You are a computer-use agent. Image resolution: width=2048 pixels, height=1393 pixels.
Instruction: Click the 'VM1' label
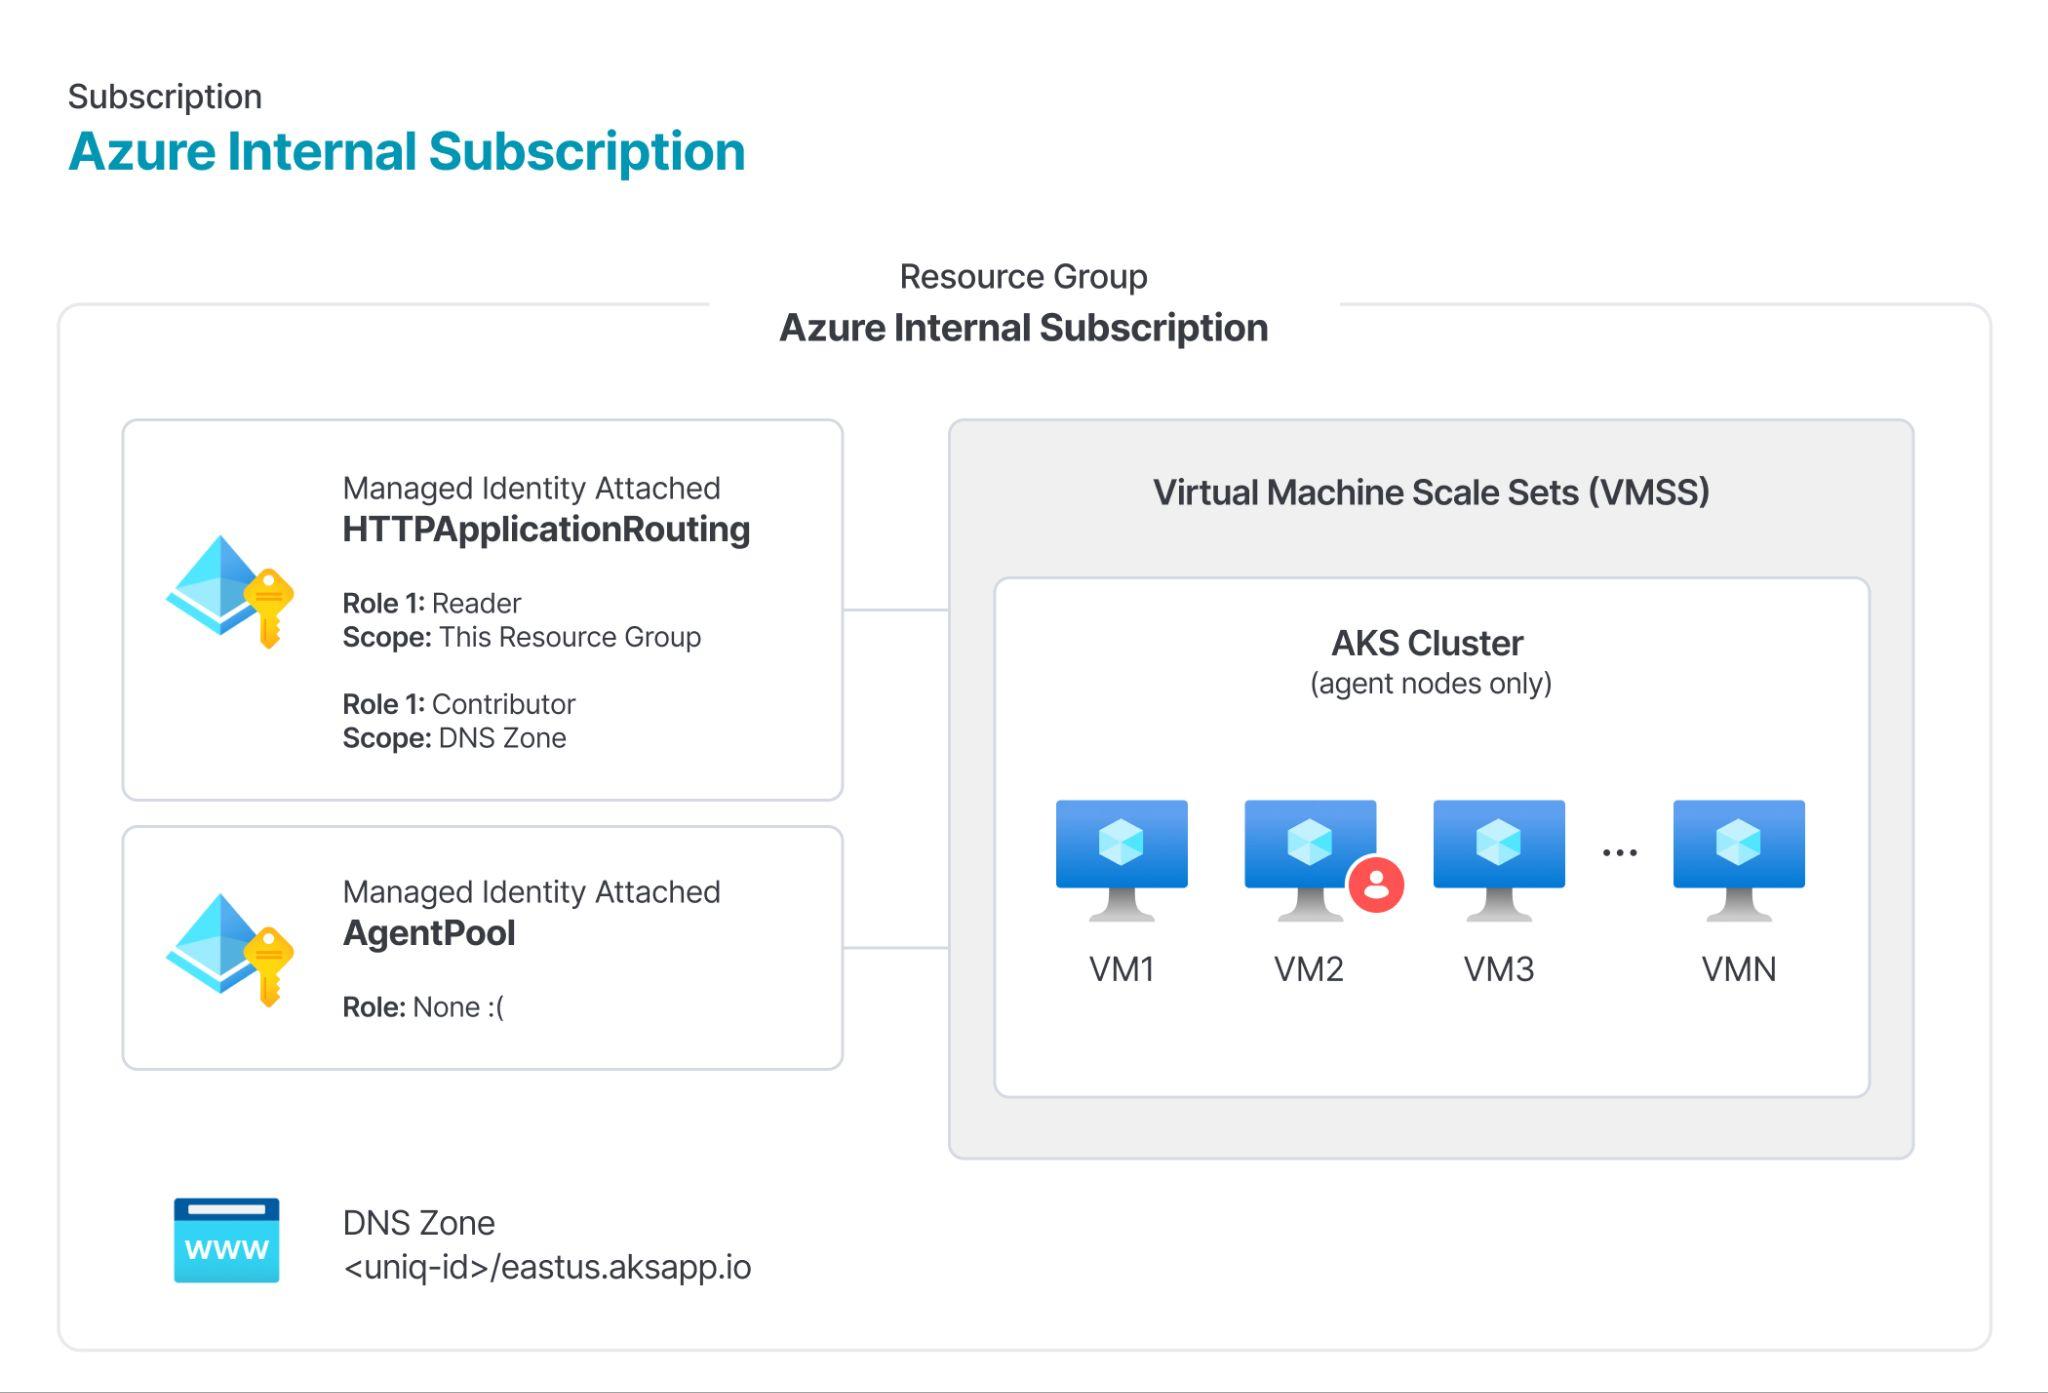coord(1122,969)
